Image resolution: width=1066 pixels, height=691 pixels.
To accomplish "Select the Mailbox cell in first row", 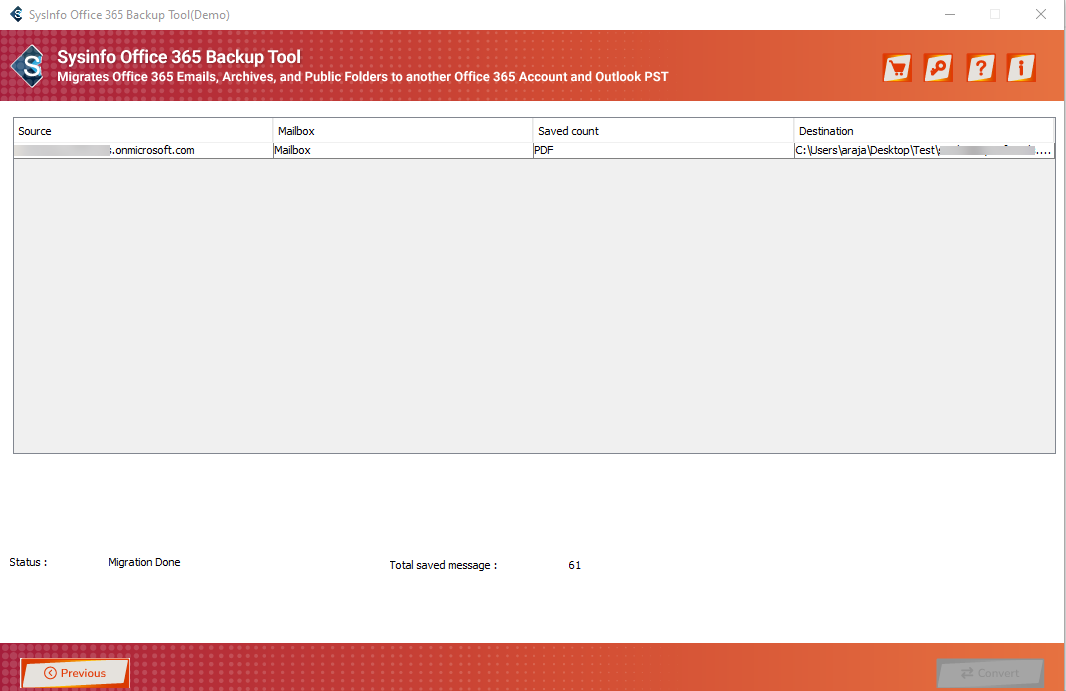I will pos(403,150).
